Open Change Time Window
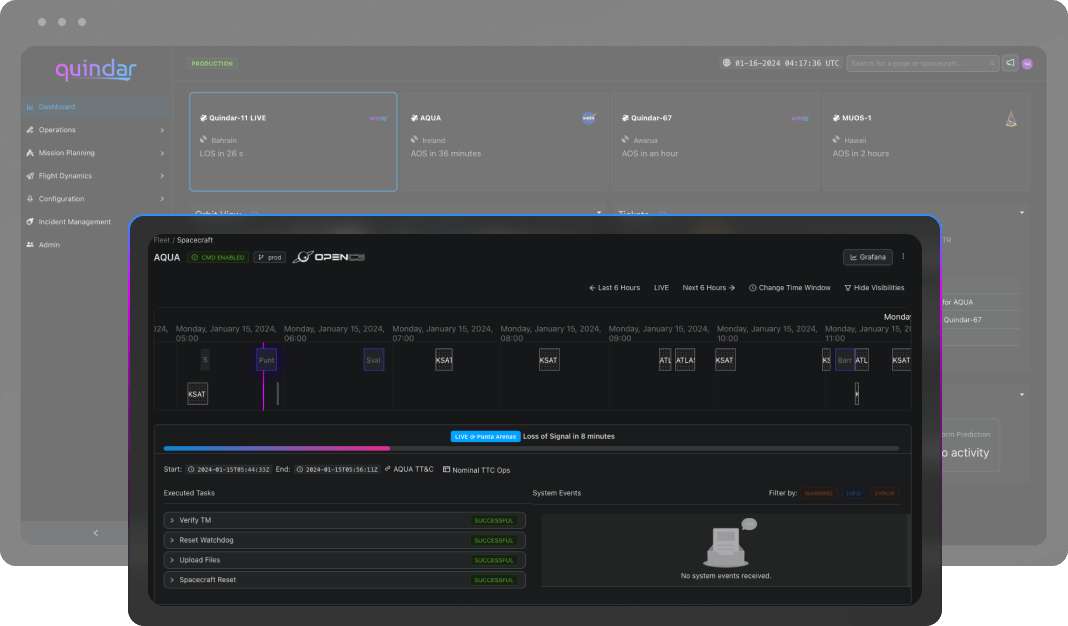Viewport: 1068px width, 626px height. [x=790, y=288]
